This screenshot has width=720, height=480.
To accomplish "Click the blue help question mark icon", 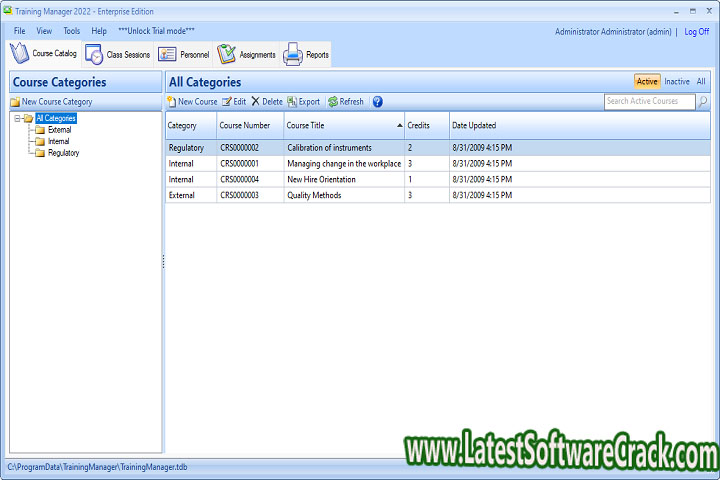I will click(x=377, y=102).
